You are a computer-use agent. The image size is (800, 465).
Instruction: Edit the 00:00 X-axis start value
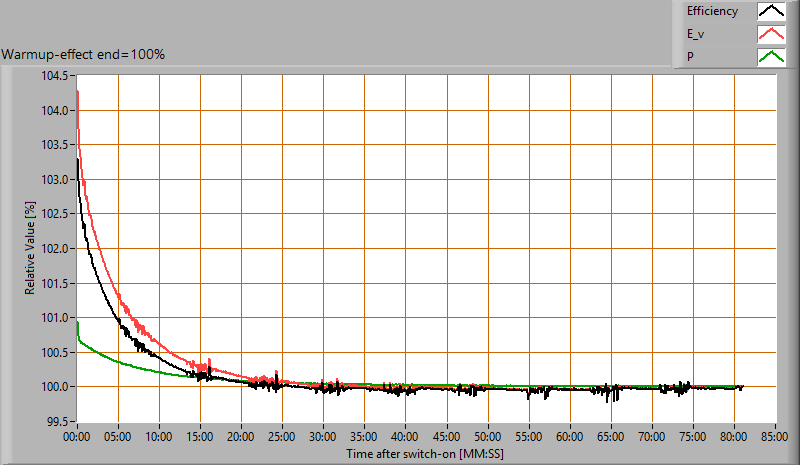[x=77, y=437]
